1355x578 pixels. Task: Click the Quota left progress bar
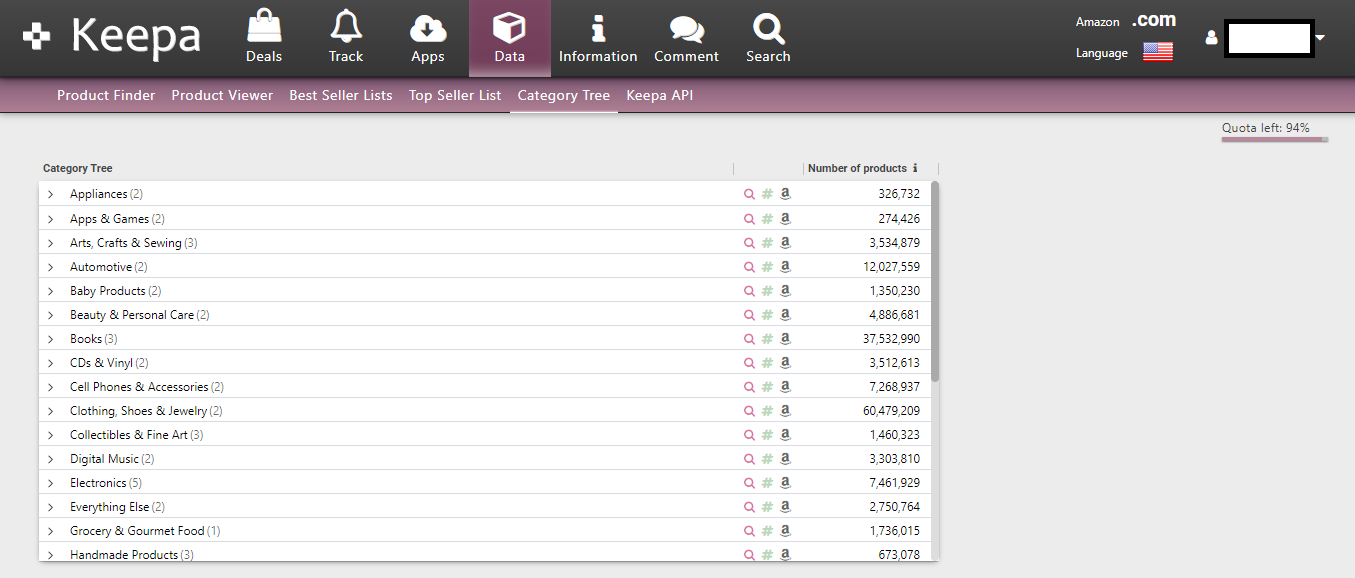1275,139
